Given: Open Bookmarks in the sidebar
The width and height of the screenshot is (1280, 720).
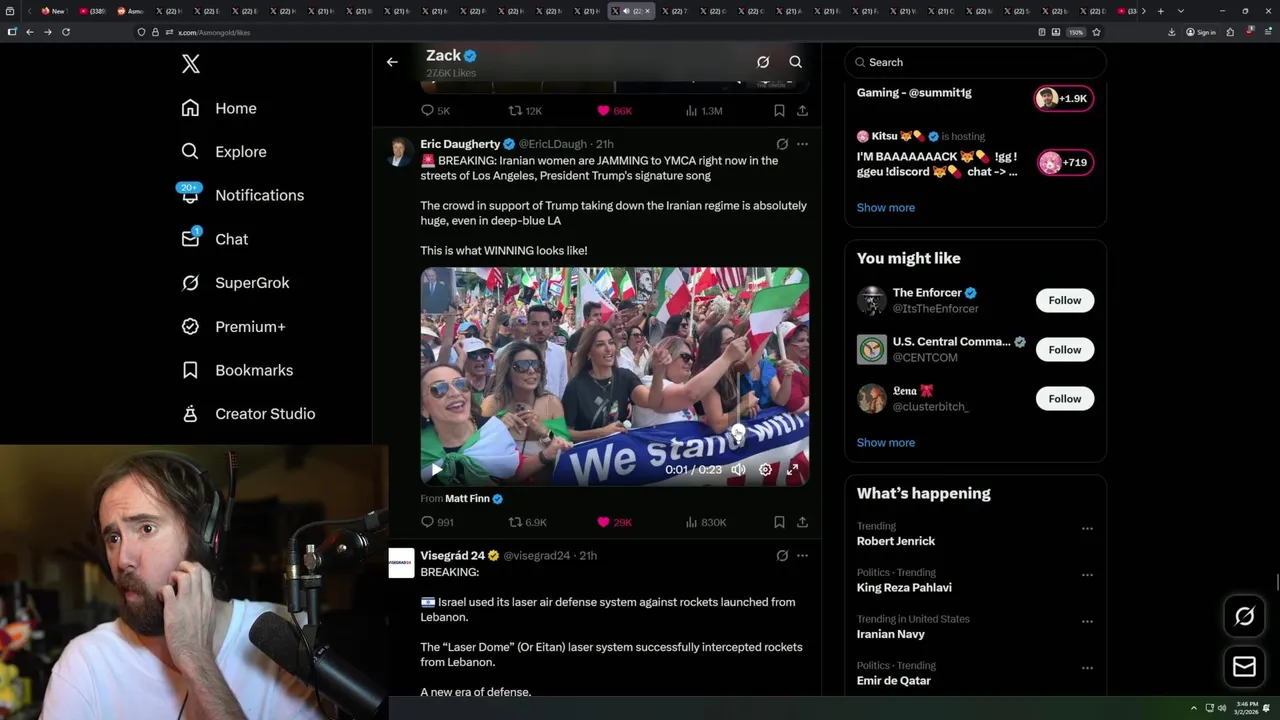Looking at the screenshot, I should 237,370.
